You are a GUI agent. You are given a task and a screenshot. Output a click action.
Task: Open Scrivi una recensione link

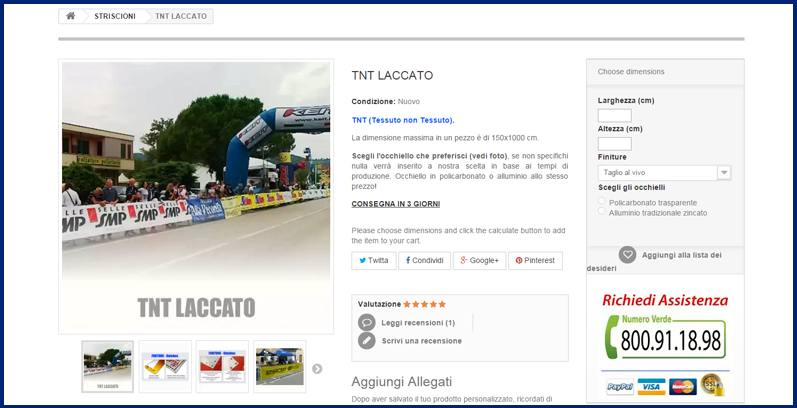coord(421,341)
